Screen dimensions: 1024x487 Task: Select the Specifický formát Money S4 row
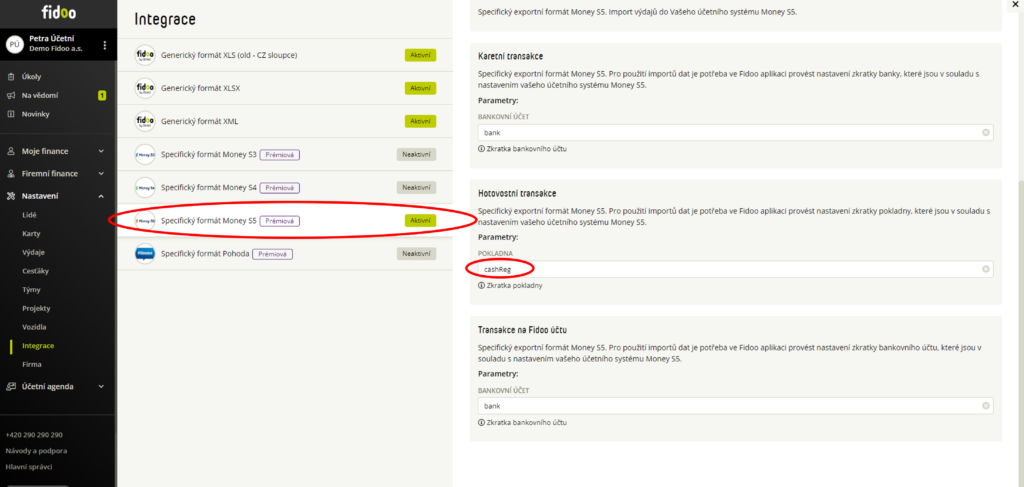pyautogui.click(x=285, y=187)
